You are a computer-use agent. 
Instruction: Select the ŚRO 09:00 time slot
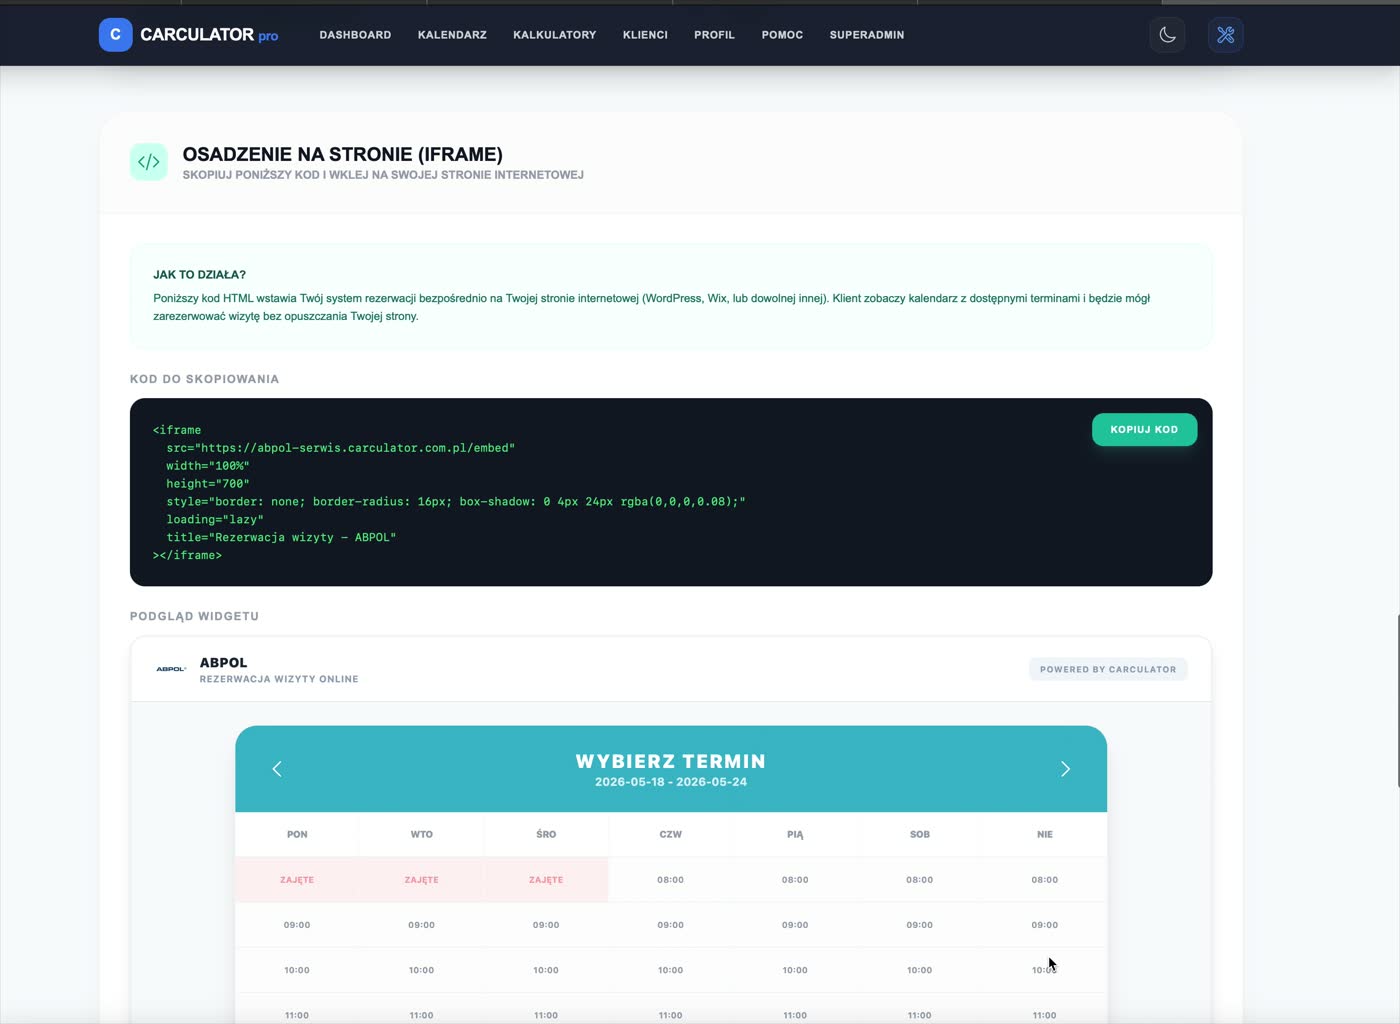coord(546,925)
